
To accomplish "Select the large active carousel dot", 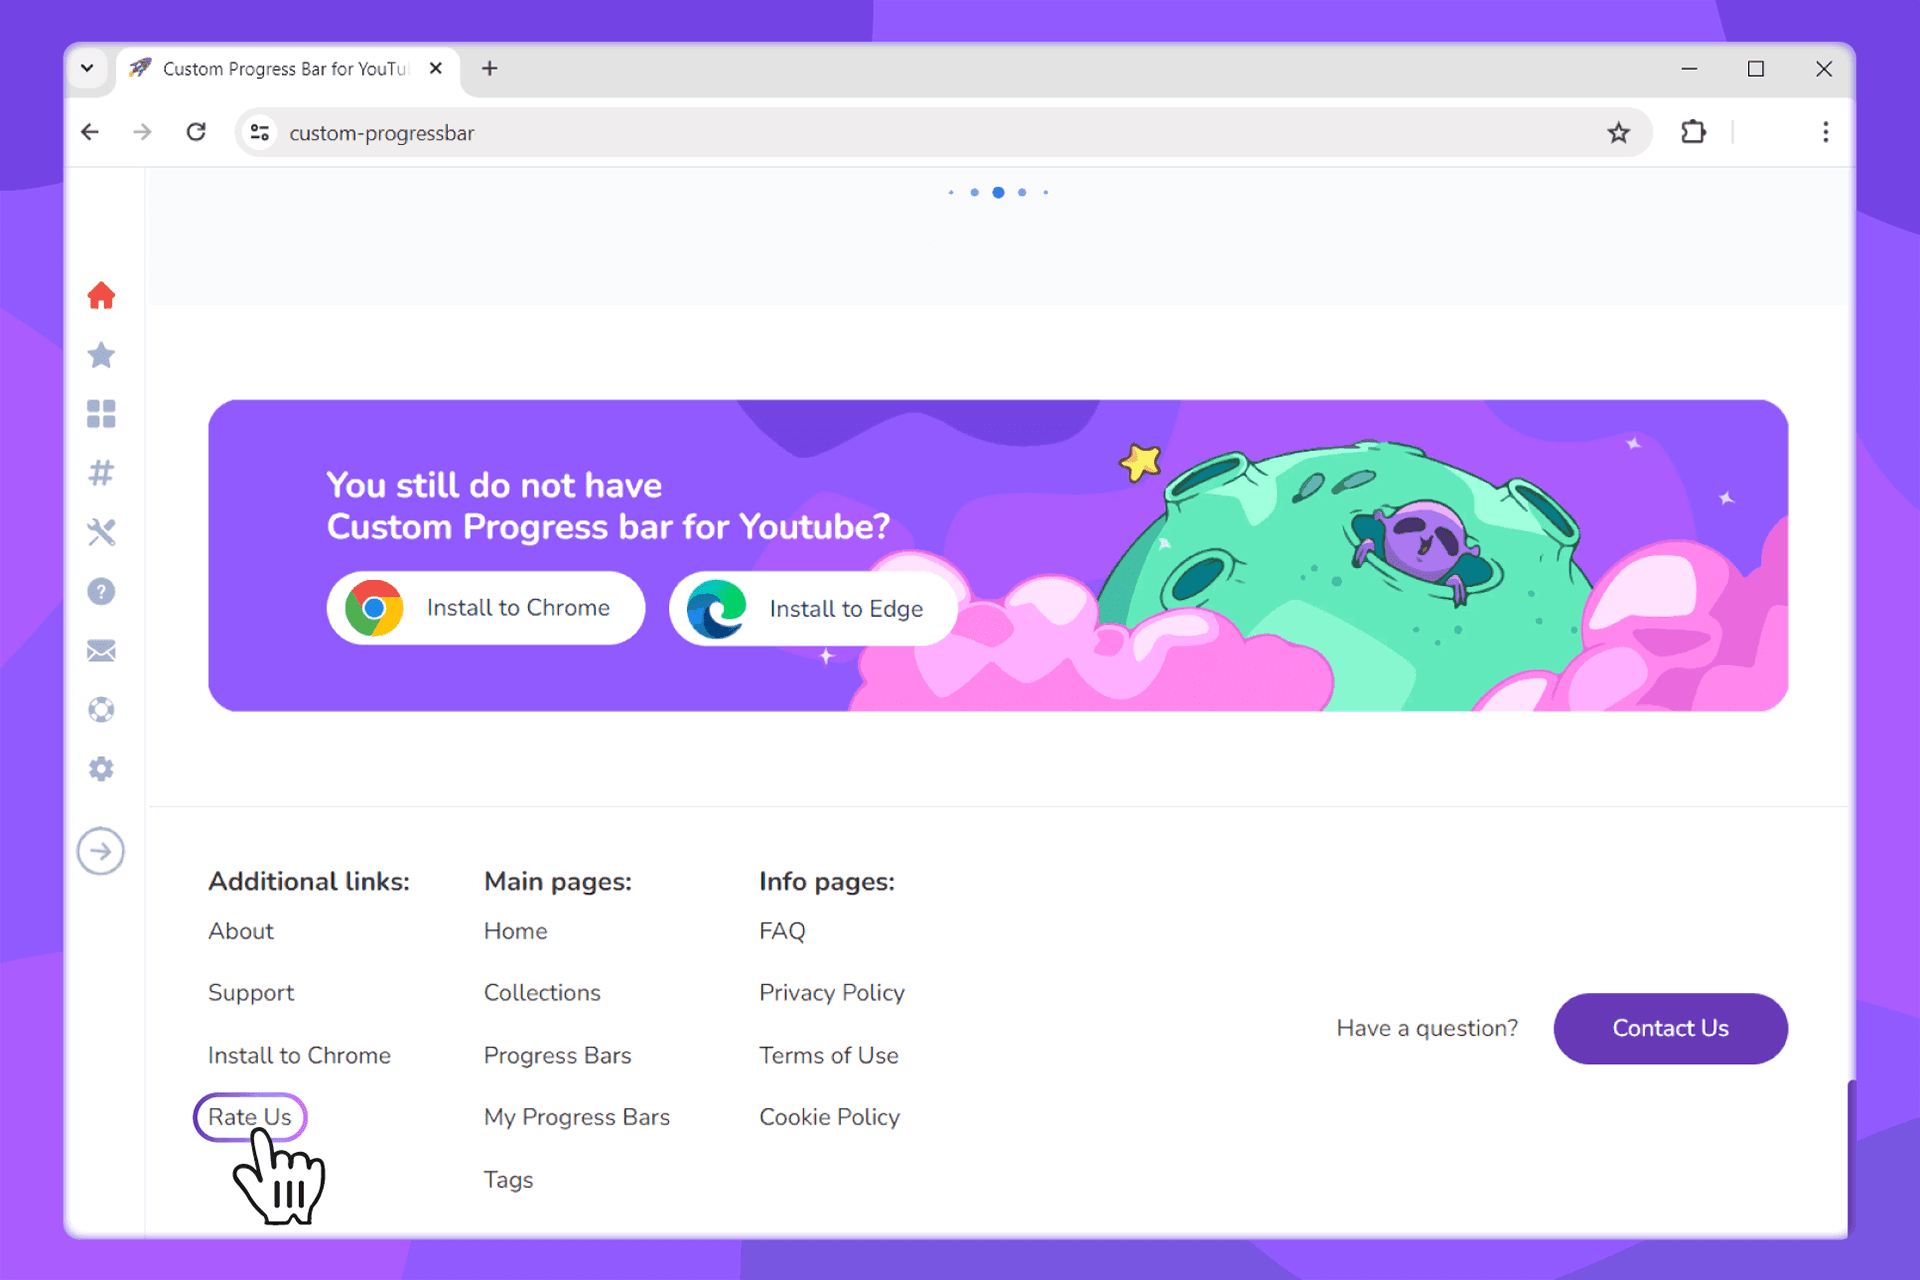I will (998, 192).
